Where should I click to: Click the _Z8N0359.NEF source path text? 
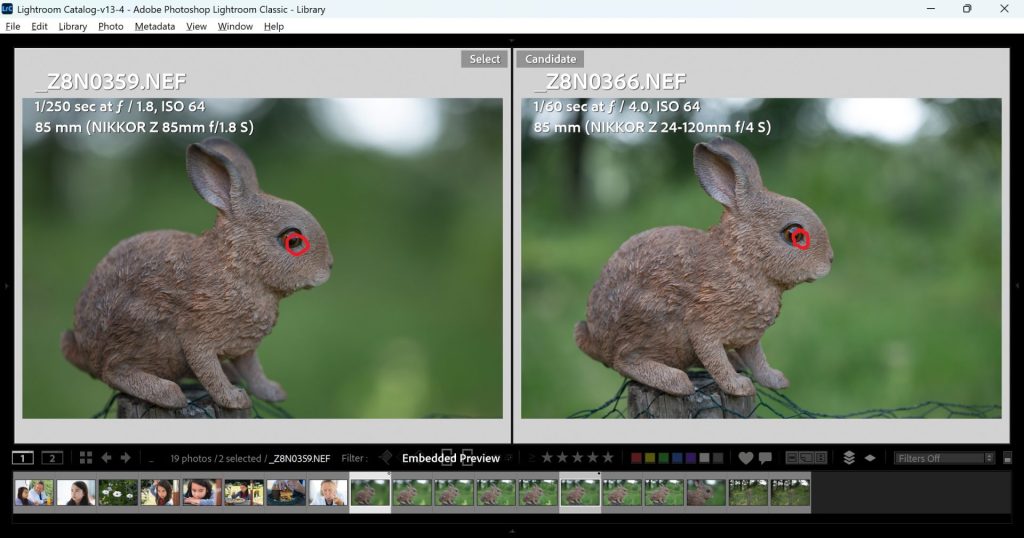[x=300, y=458]
